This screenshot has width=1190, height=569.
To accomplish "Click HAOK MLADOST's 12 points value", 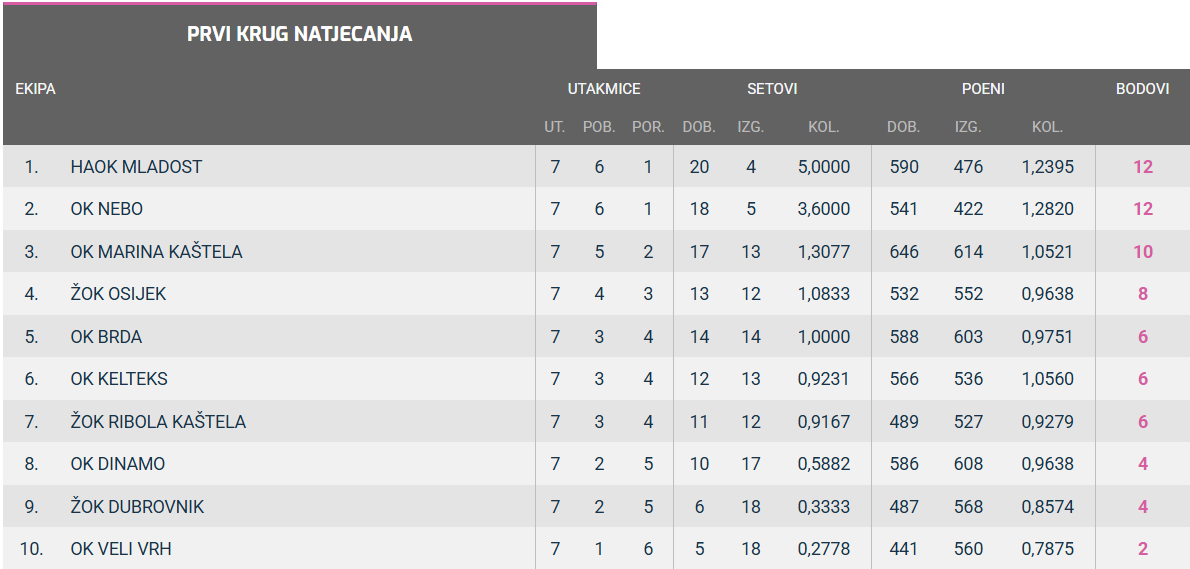I will pyautogui.click(x=1143, y=167).
